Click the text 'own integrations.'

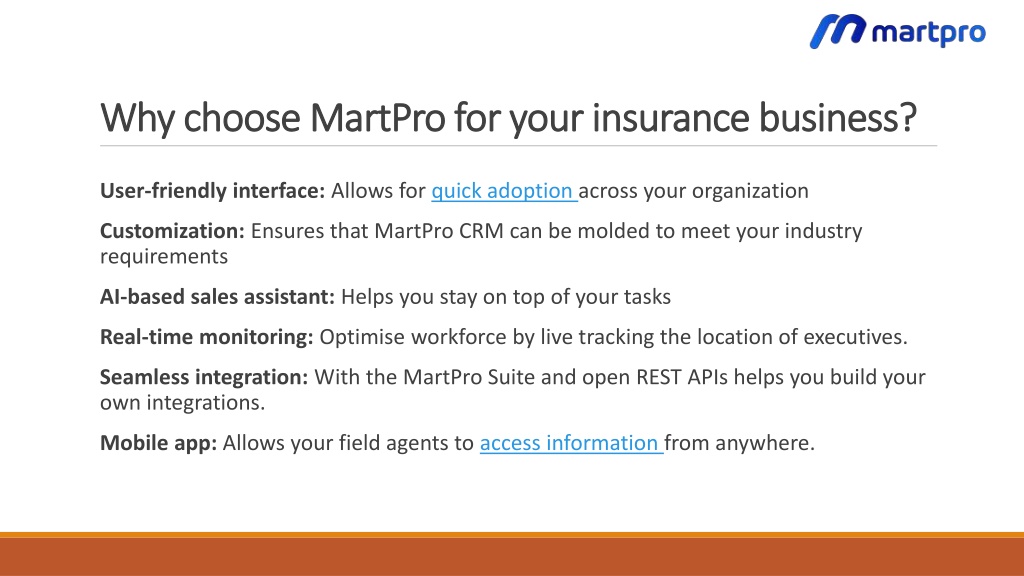183,402
